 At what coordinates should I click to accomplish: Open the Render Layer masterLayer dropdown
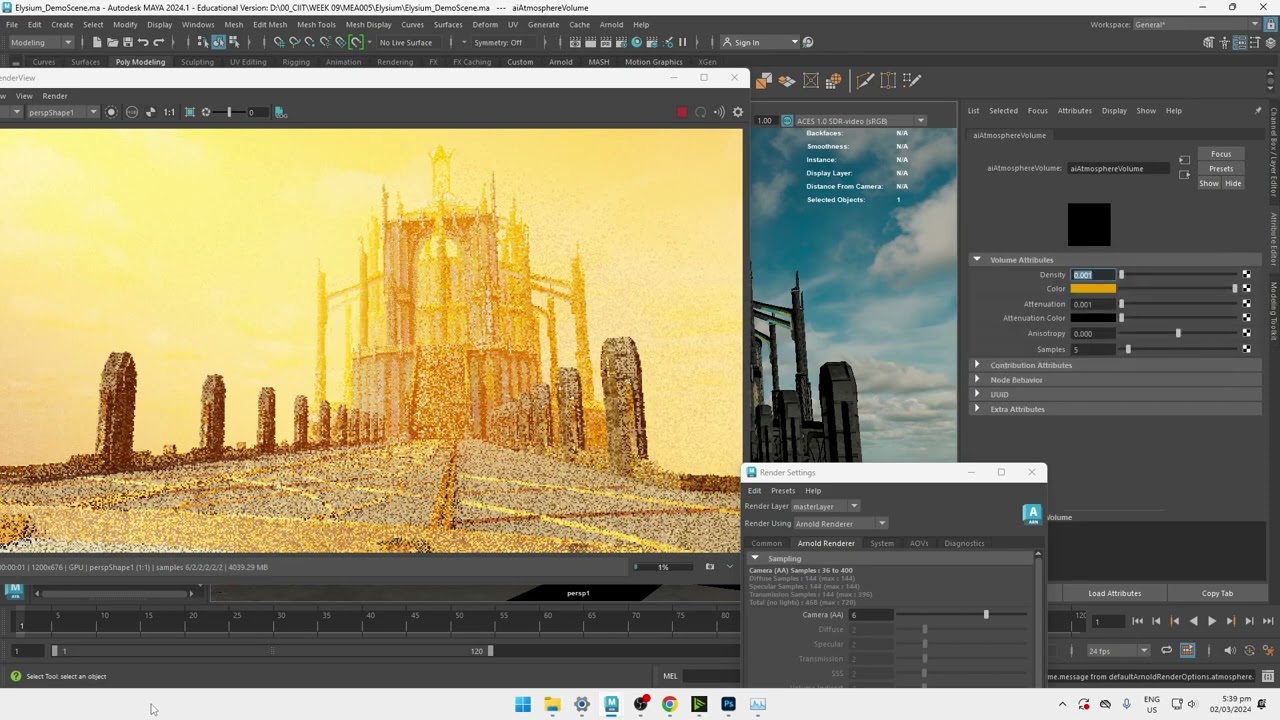(x=825, y=506)
